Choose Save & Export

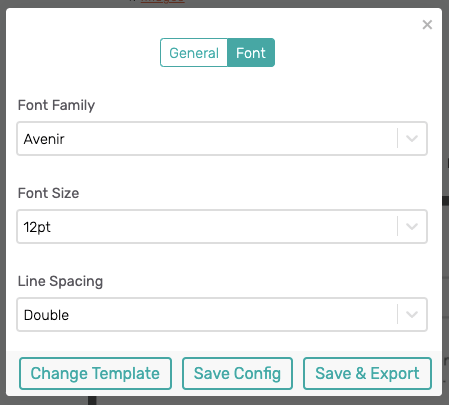[x=367, y=373]
